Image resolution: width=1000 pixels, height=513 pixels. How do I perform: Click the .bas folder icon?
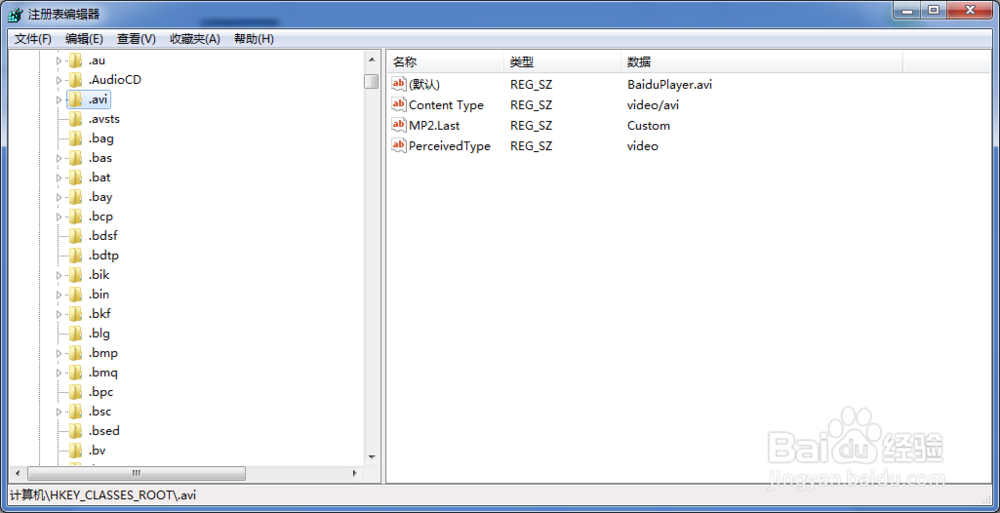(x=76, y=158)
